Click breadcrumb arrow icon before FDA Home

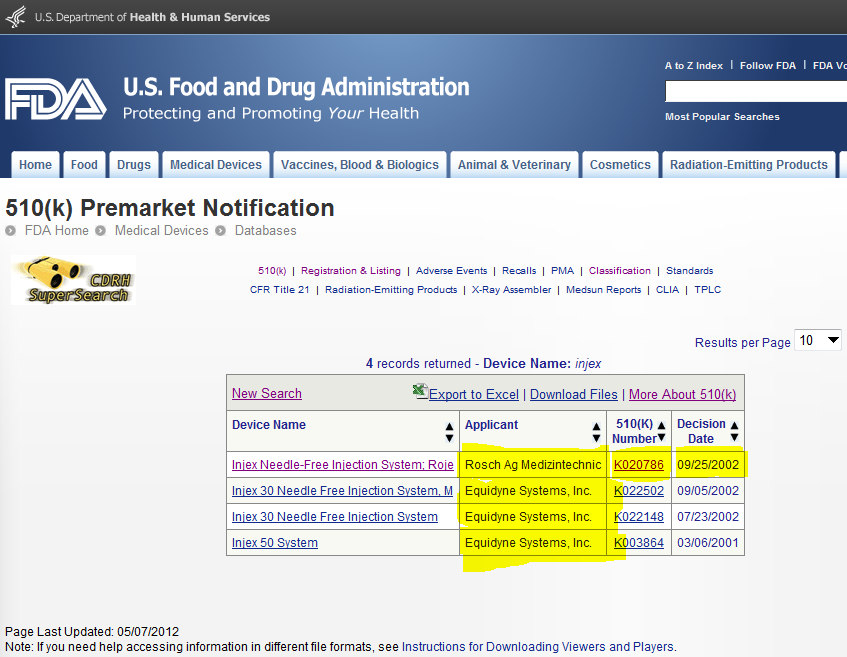[x=10, y=231]
